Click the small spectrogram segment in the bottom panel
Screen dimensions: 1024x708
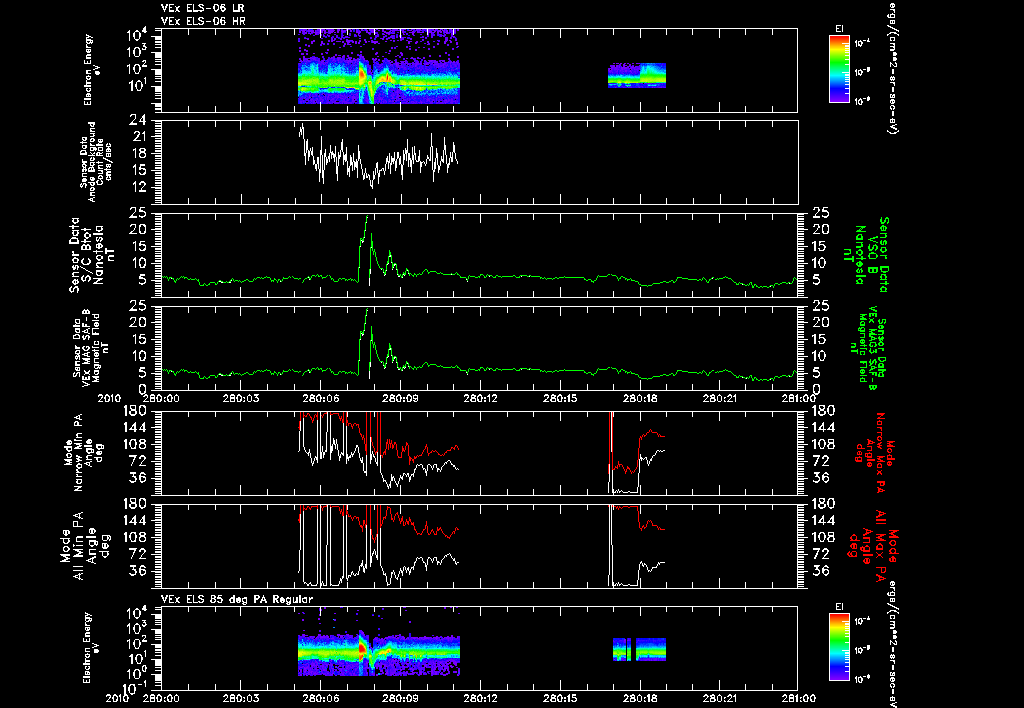(639, 649)
